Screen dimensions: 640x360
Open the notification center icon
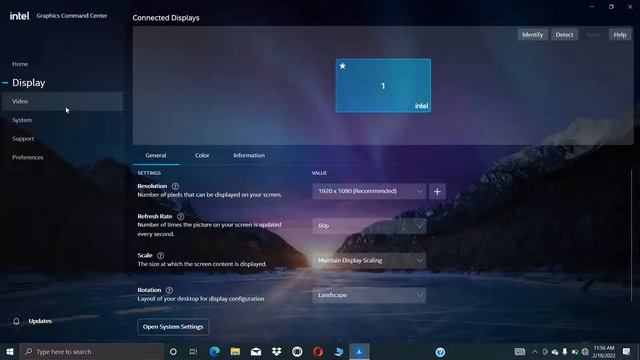(x=627, y=351)
